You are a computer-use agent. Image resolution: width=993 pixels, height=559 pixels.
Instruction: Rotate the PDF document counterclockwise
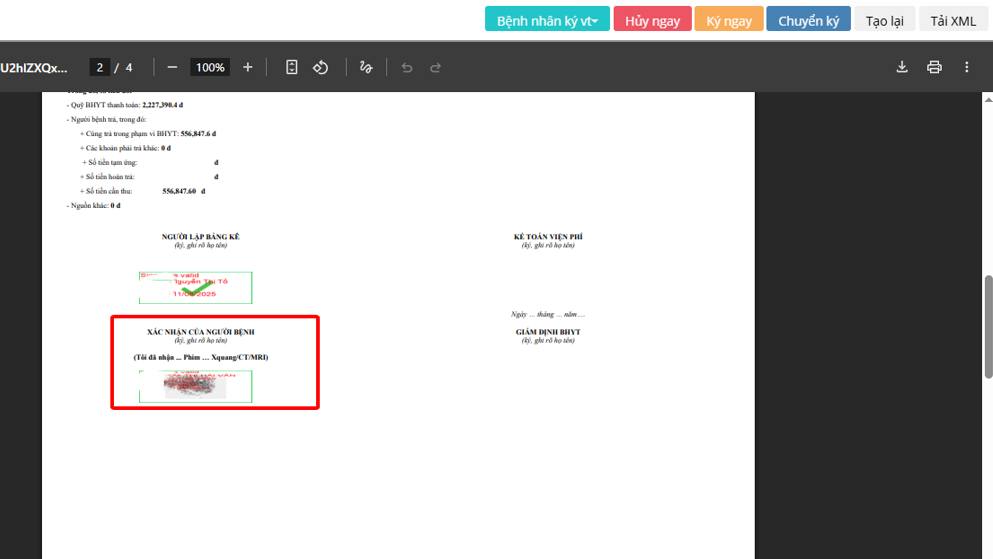[321, 67]
